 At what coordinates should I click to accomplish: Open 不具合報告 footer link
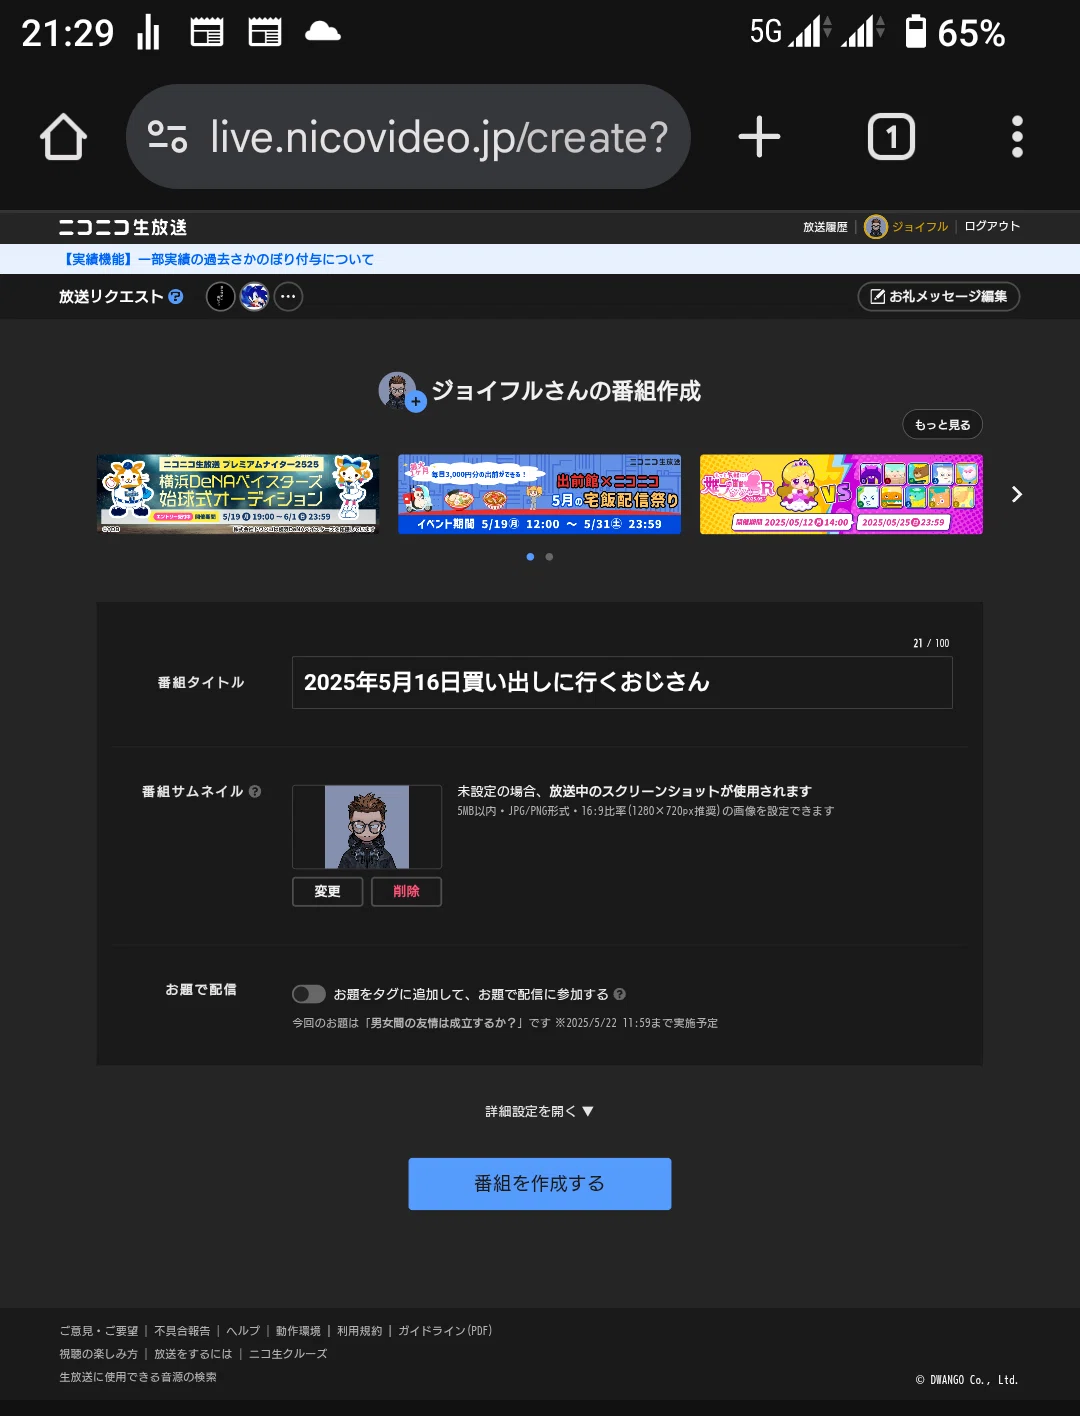182,1331
